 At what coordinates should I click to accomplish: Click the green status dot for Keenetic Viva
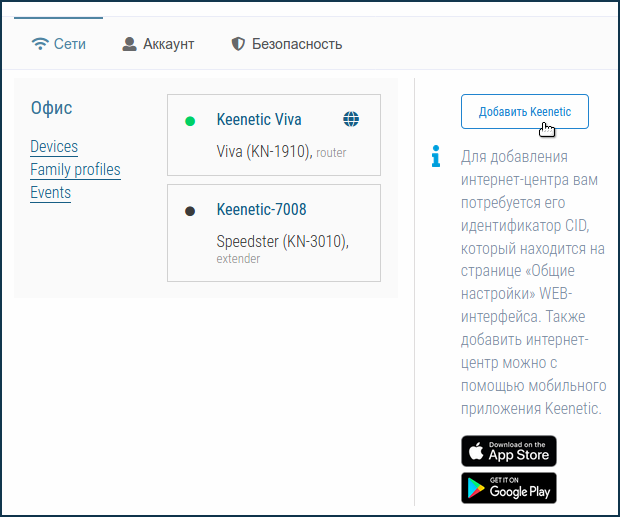click(190, 121)
